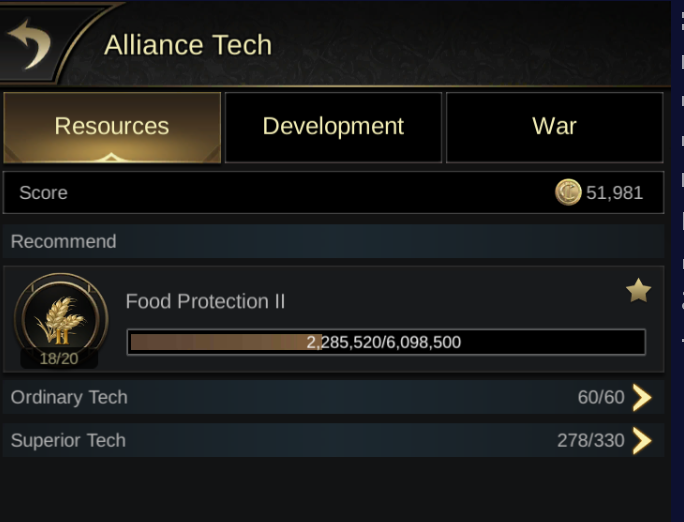Select the Resources tab

pos(112,127)
